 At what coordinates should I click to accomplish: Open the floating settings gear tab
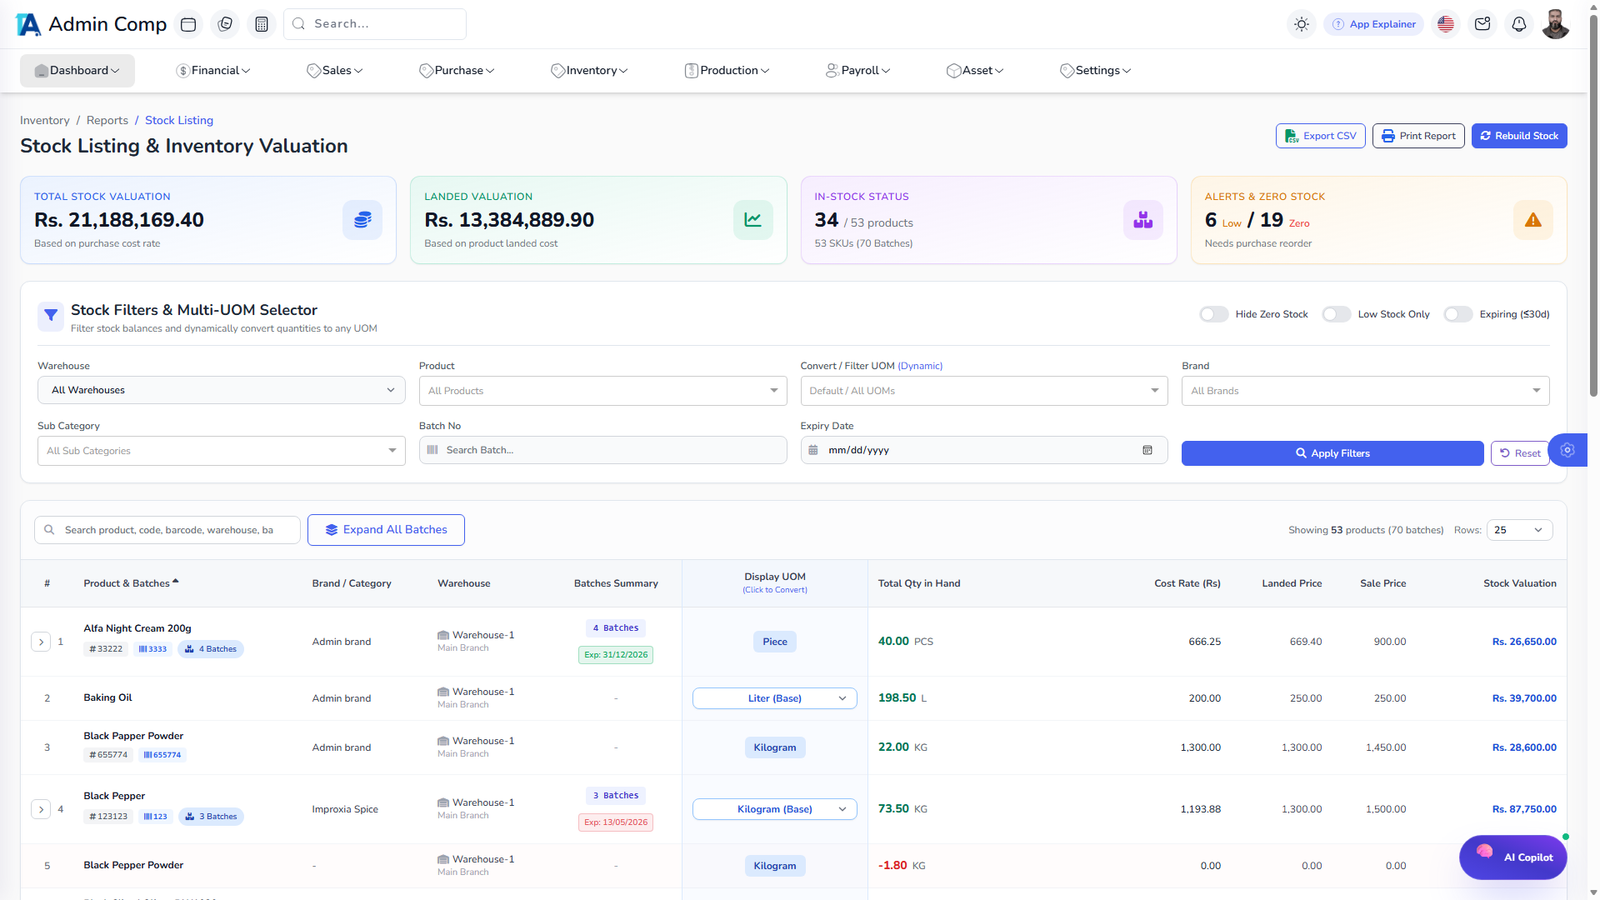pyautogui.click(x=1567, y=450)
